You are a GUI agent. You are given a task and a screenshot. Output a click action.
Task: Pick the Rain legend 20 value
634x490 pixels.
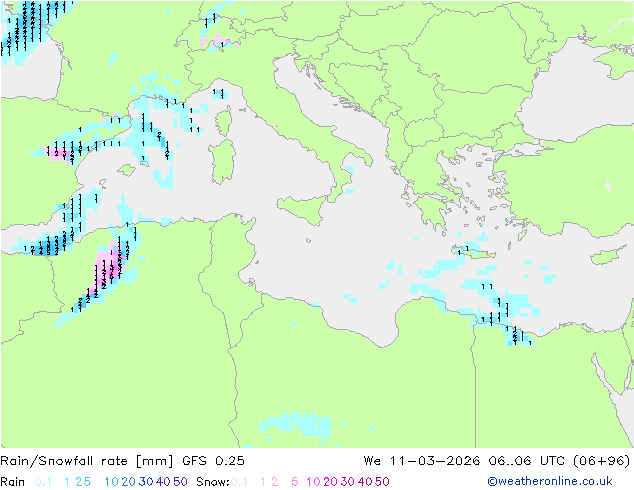[x=128, y=482]
